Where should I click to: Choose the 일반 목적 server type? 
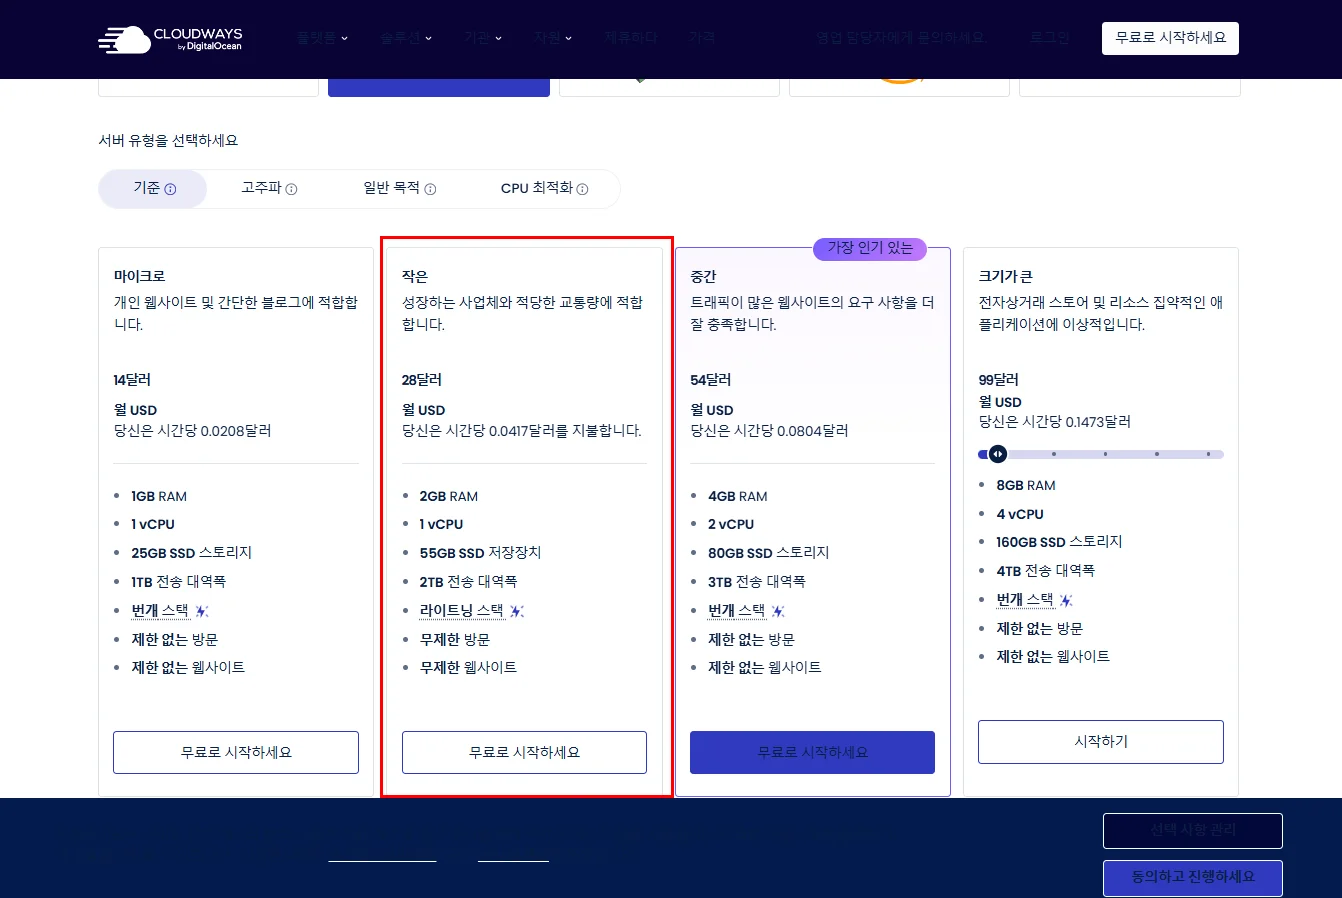[399, 188]
